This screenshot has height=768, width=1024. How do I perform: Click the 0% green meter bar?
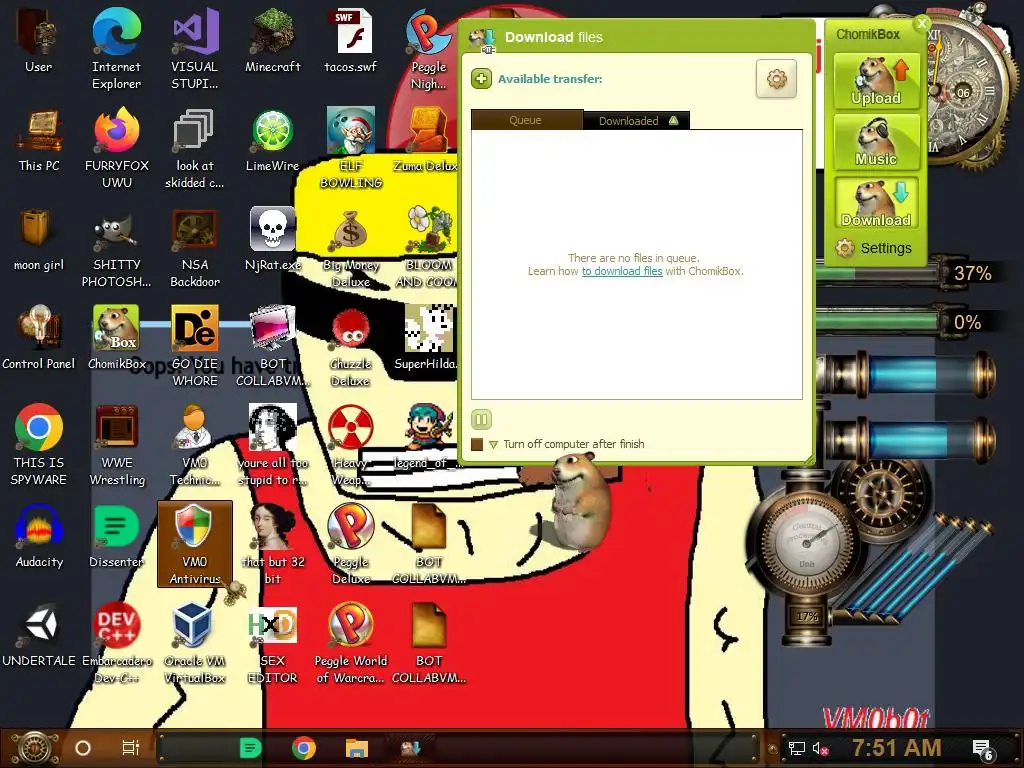point(878,322)
